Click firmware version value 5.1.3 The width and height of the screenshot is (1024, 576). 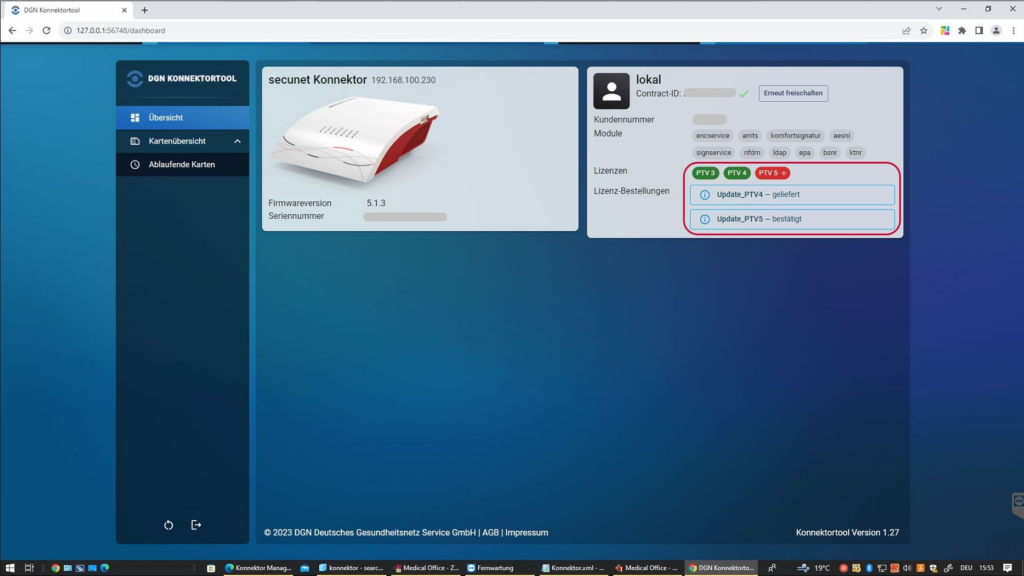[x=376, y=203]
